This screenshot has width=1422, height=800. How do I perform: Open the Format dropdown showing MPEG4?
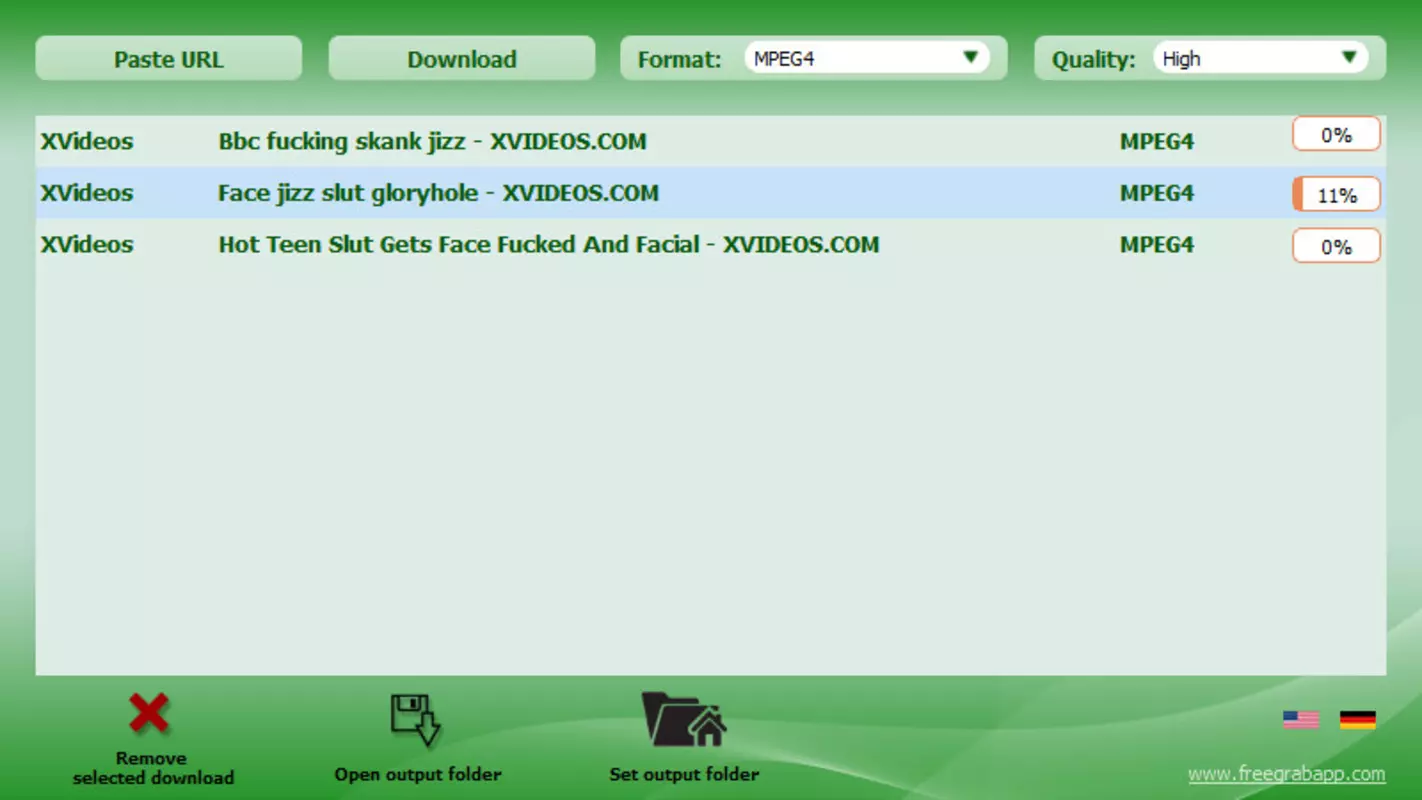coord(866,58)
